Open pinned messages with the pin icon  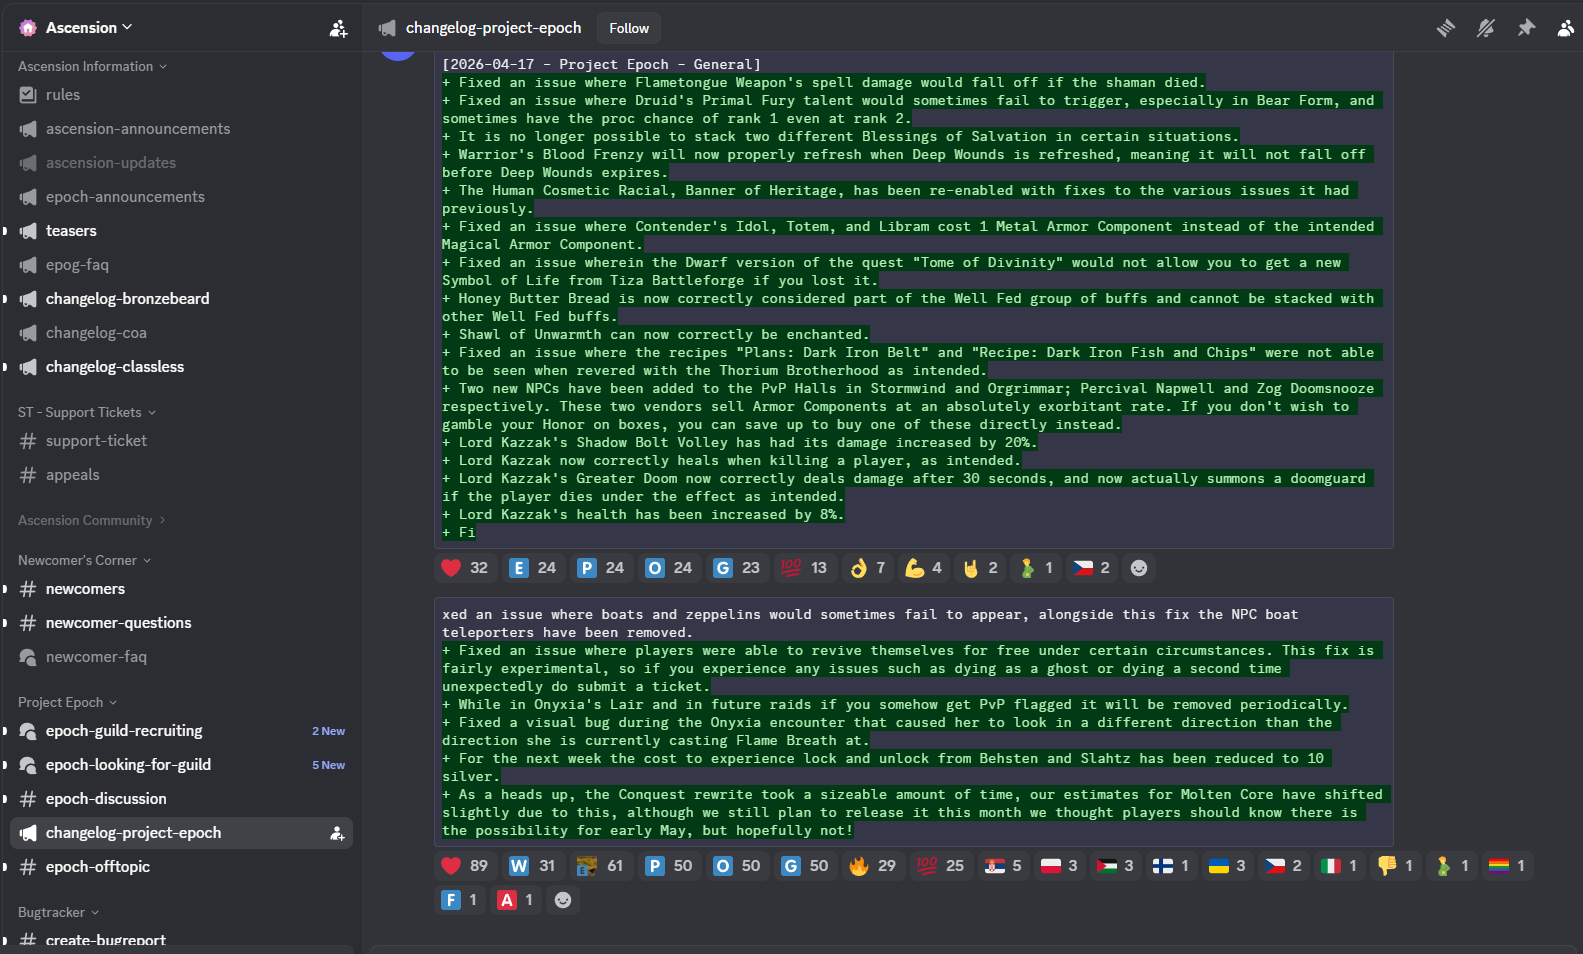[x=1526, y=28]
